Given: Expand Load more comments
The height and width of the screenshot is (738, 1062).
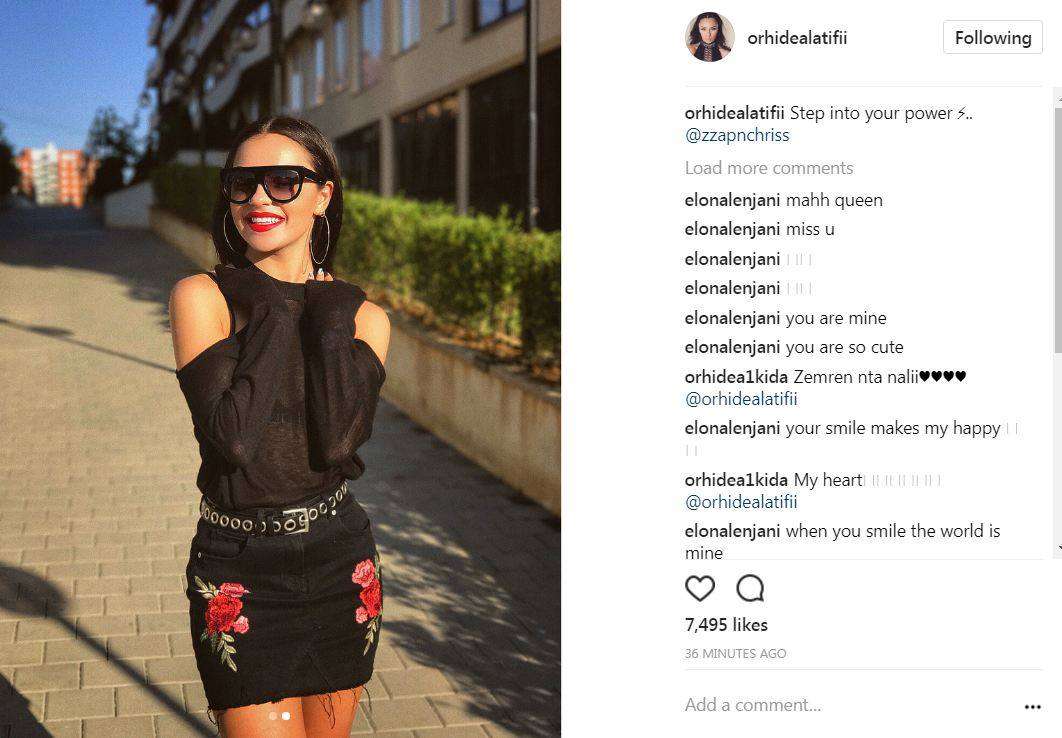Looking at the screenshot, I should [769, 168].
